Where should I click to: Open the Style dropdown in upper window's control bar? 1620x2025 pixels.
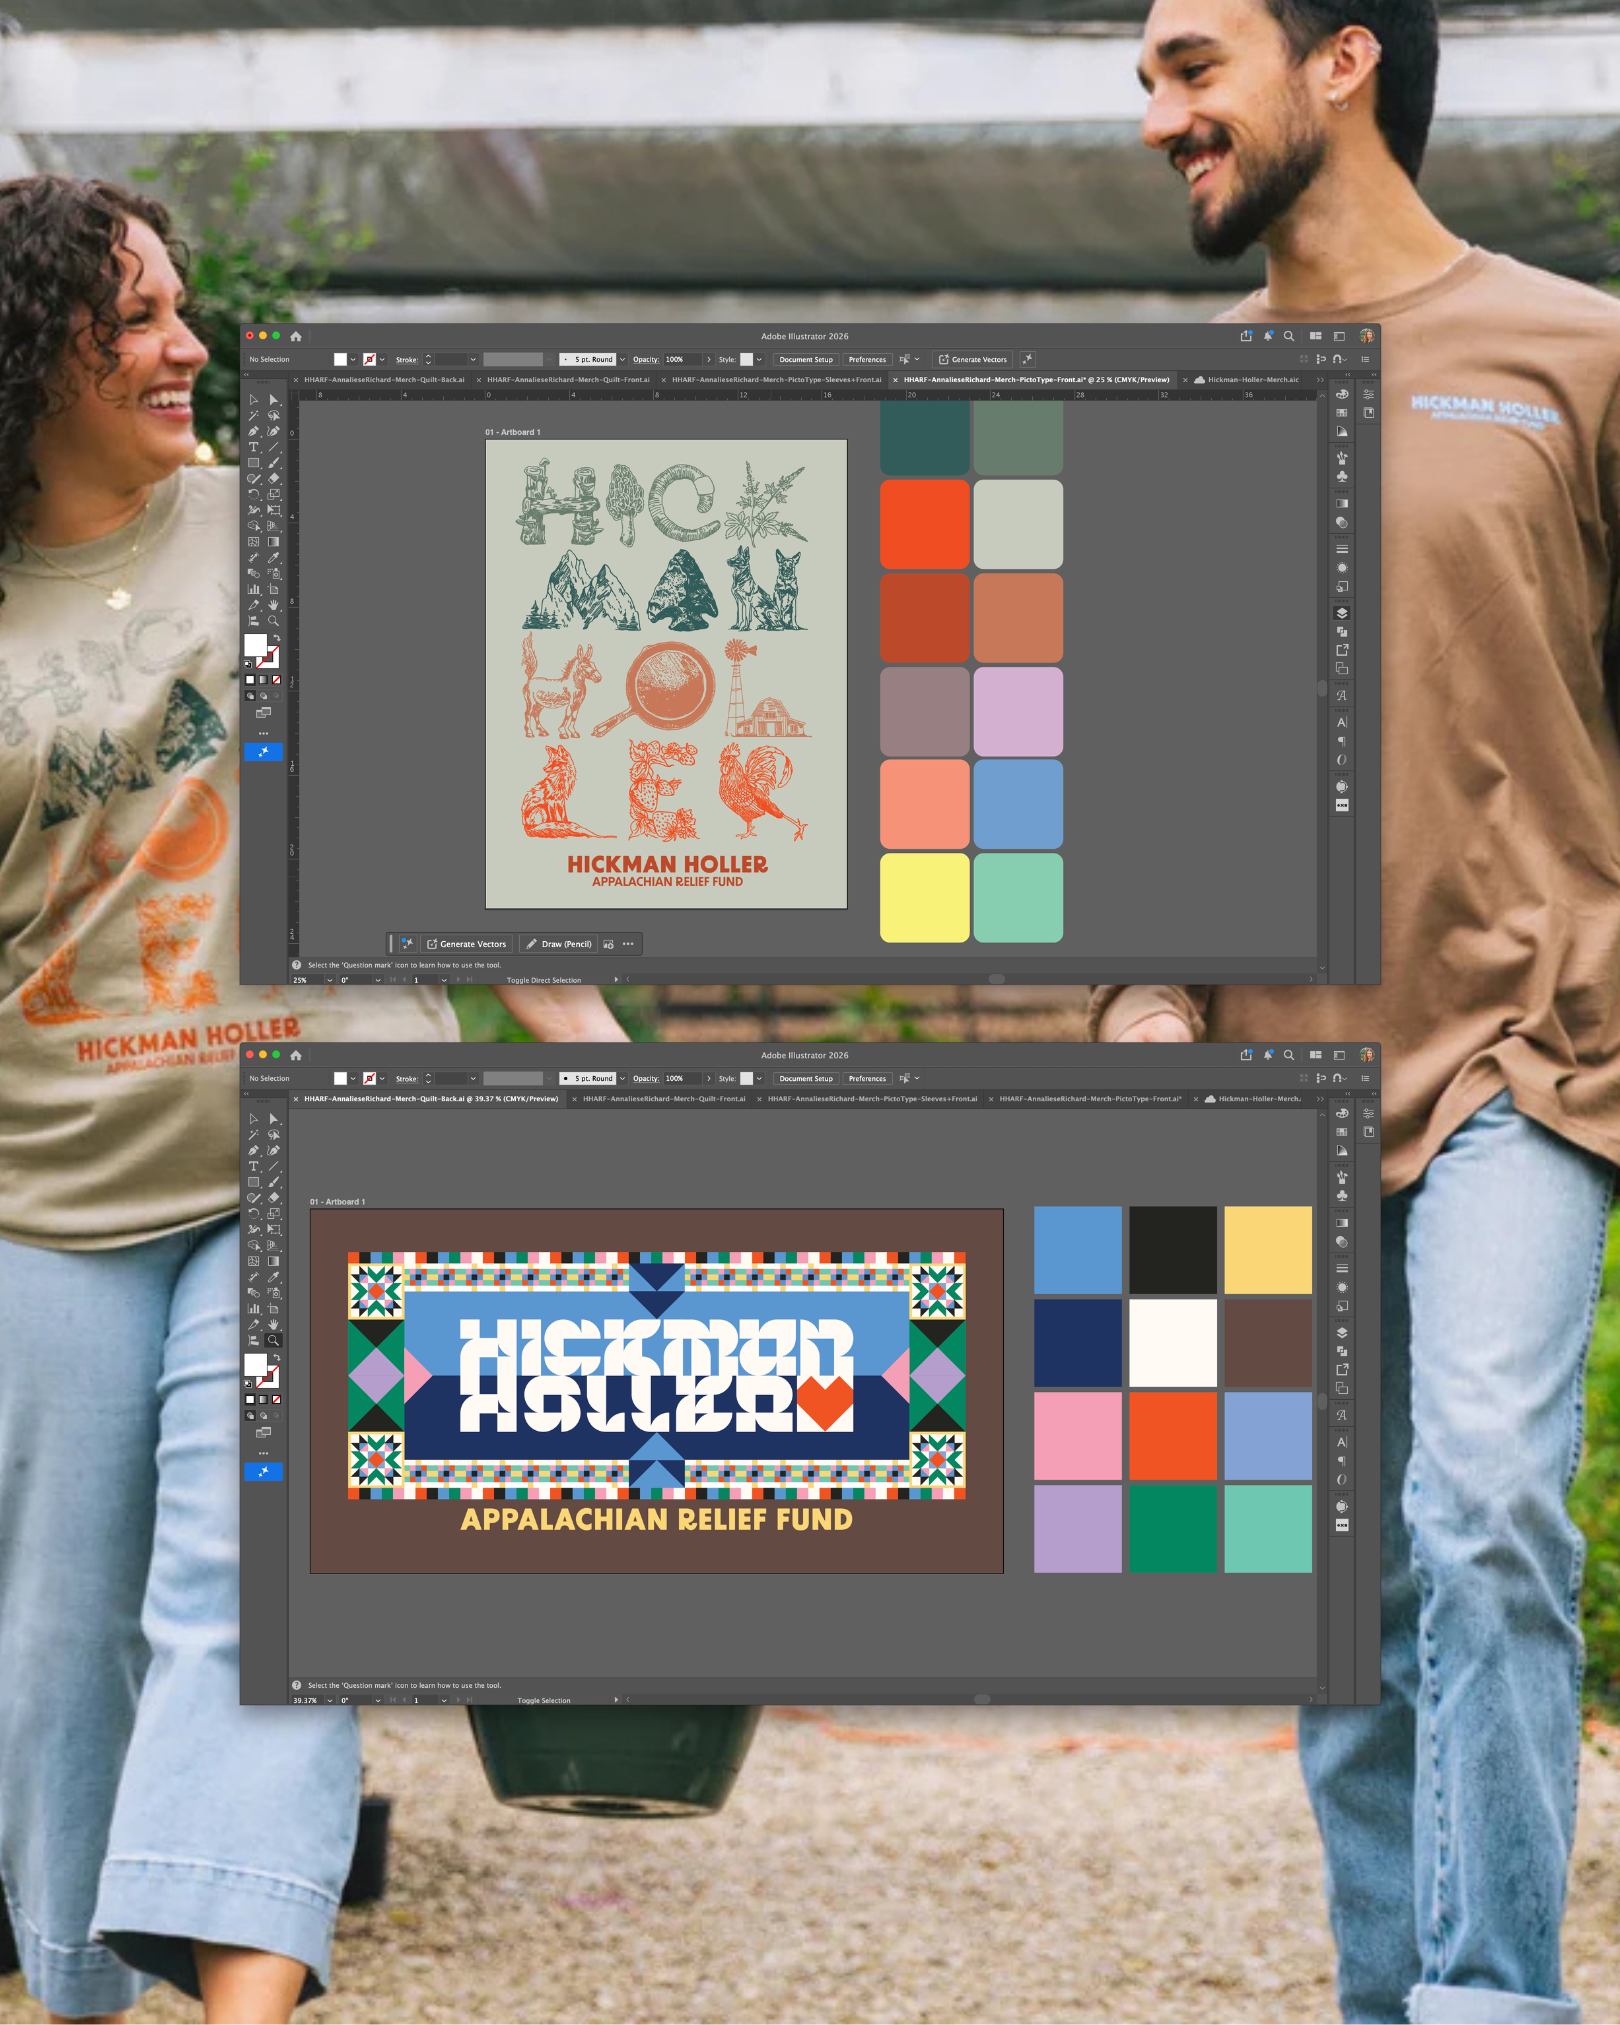[759, 359]
